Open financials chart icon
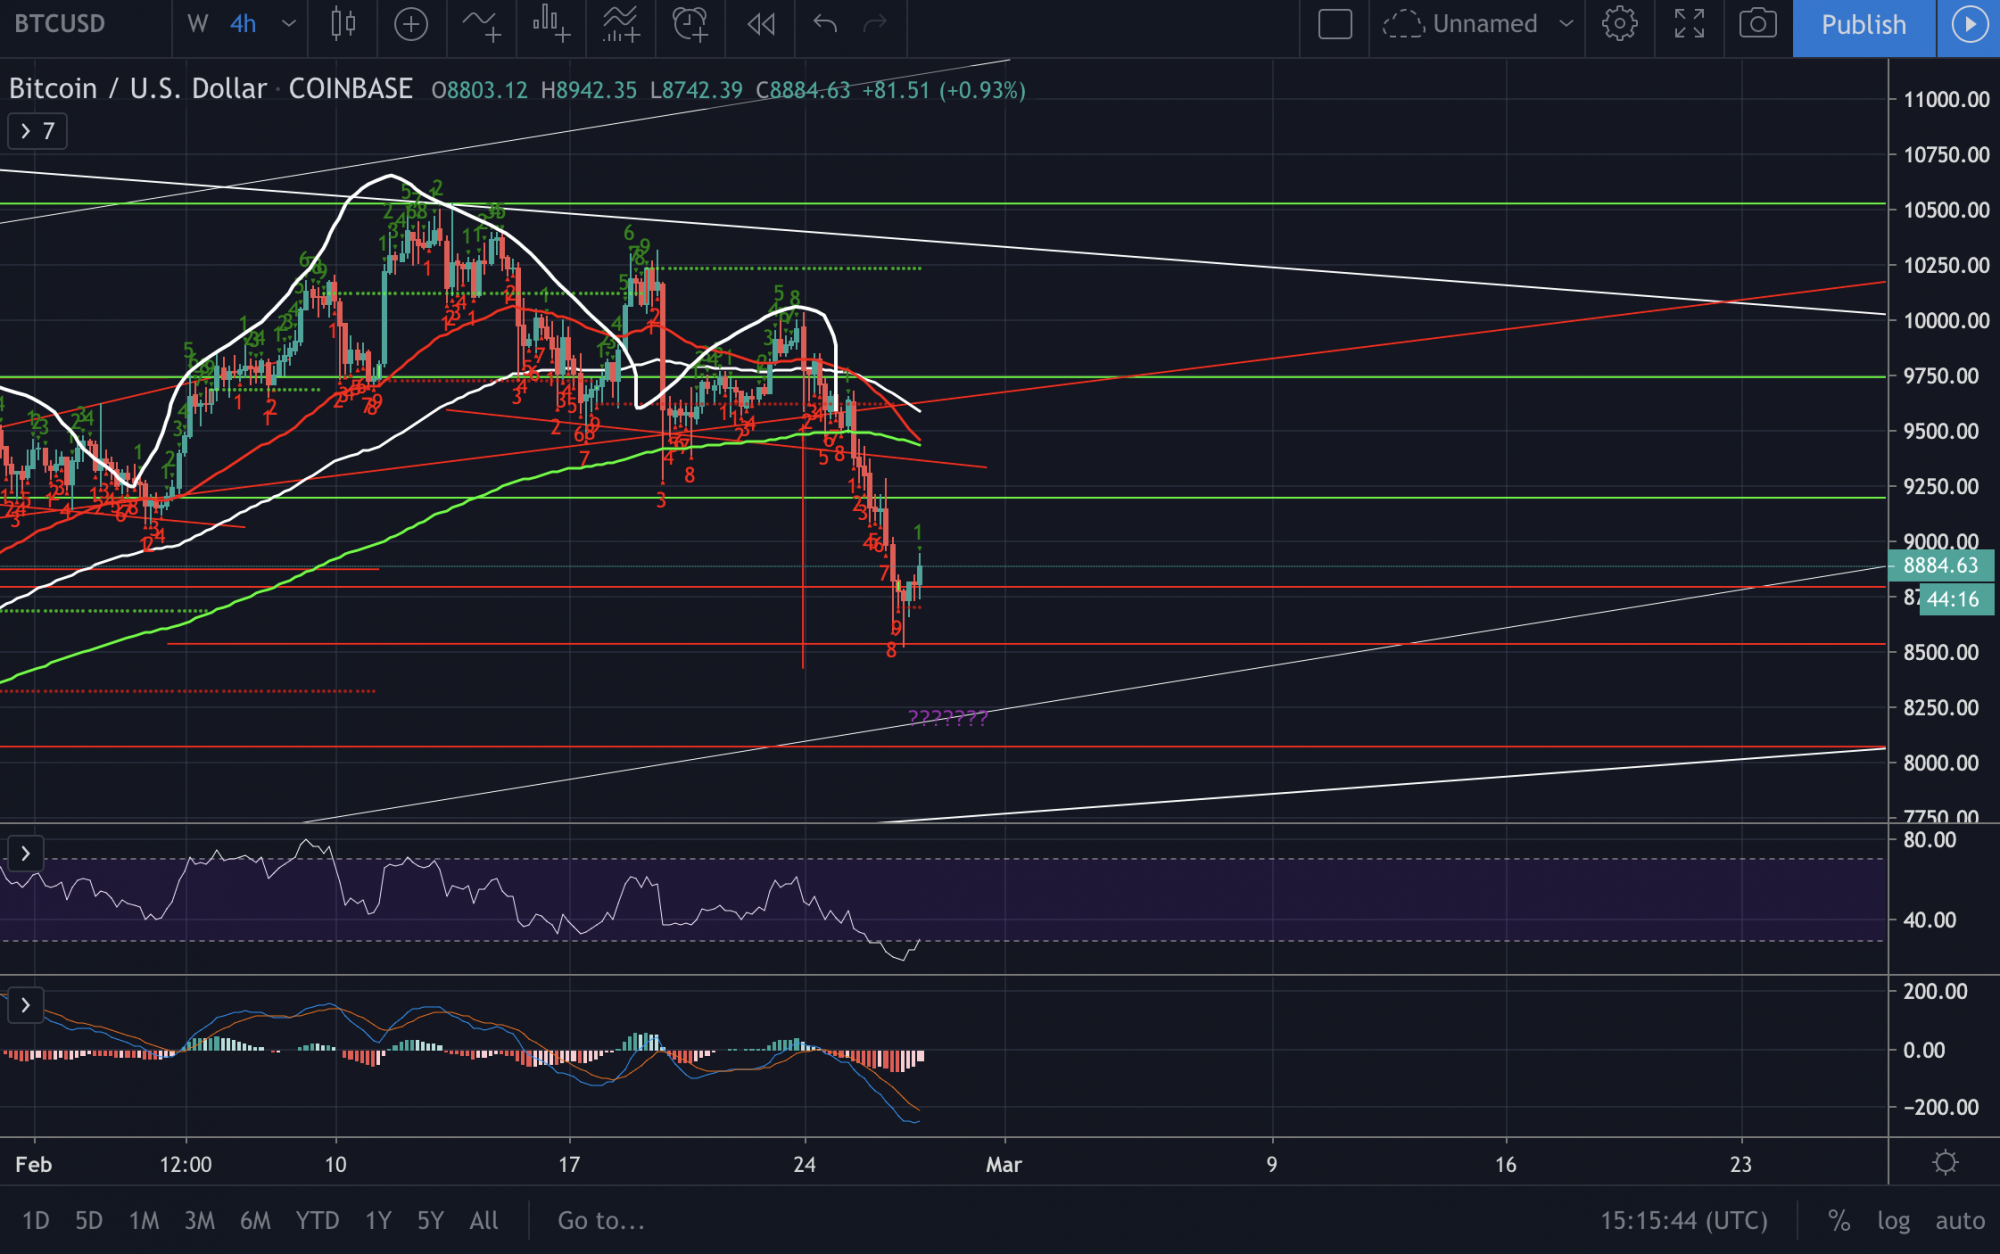2000x1254 pixels. [551, 24]
